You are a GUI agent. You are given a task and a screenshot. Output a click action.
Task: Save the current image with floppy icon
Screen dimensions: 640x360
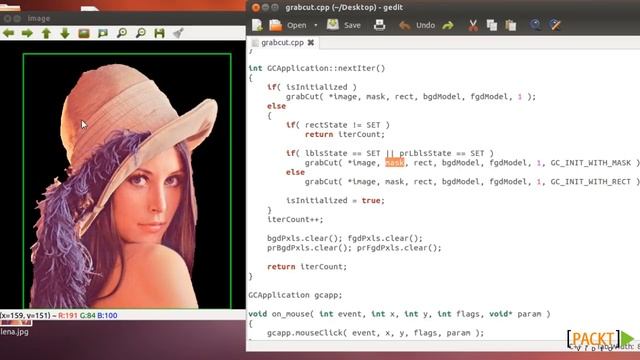pos(159,33)
